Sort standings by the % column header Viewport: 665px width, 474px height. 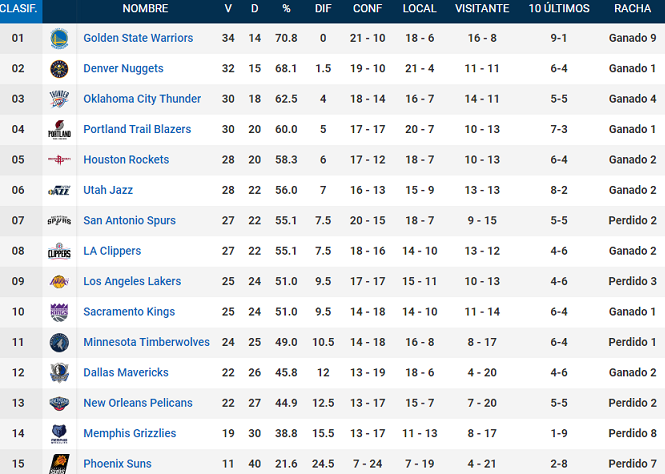tap(287, 8)
